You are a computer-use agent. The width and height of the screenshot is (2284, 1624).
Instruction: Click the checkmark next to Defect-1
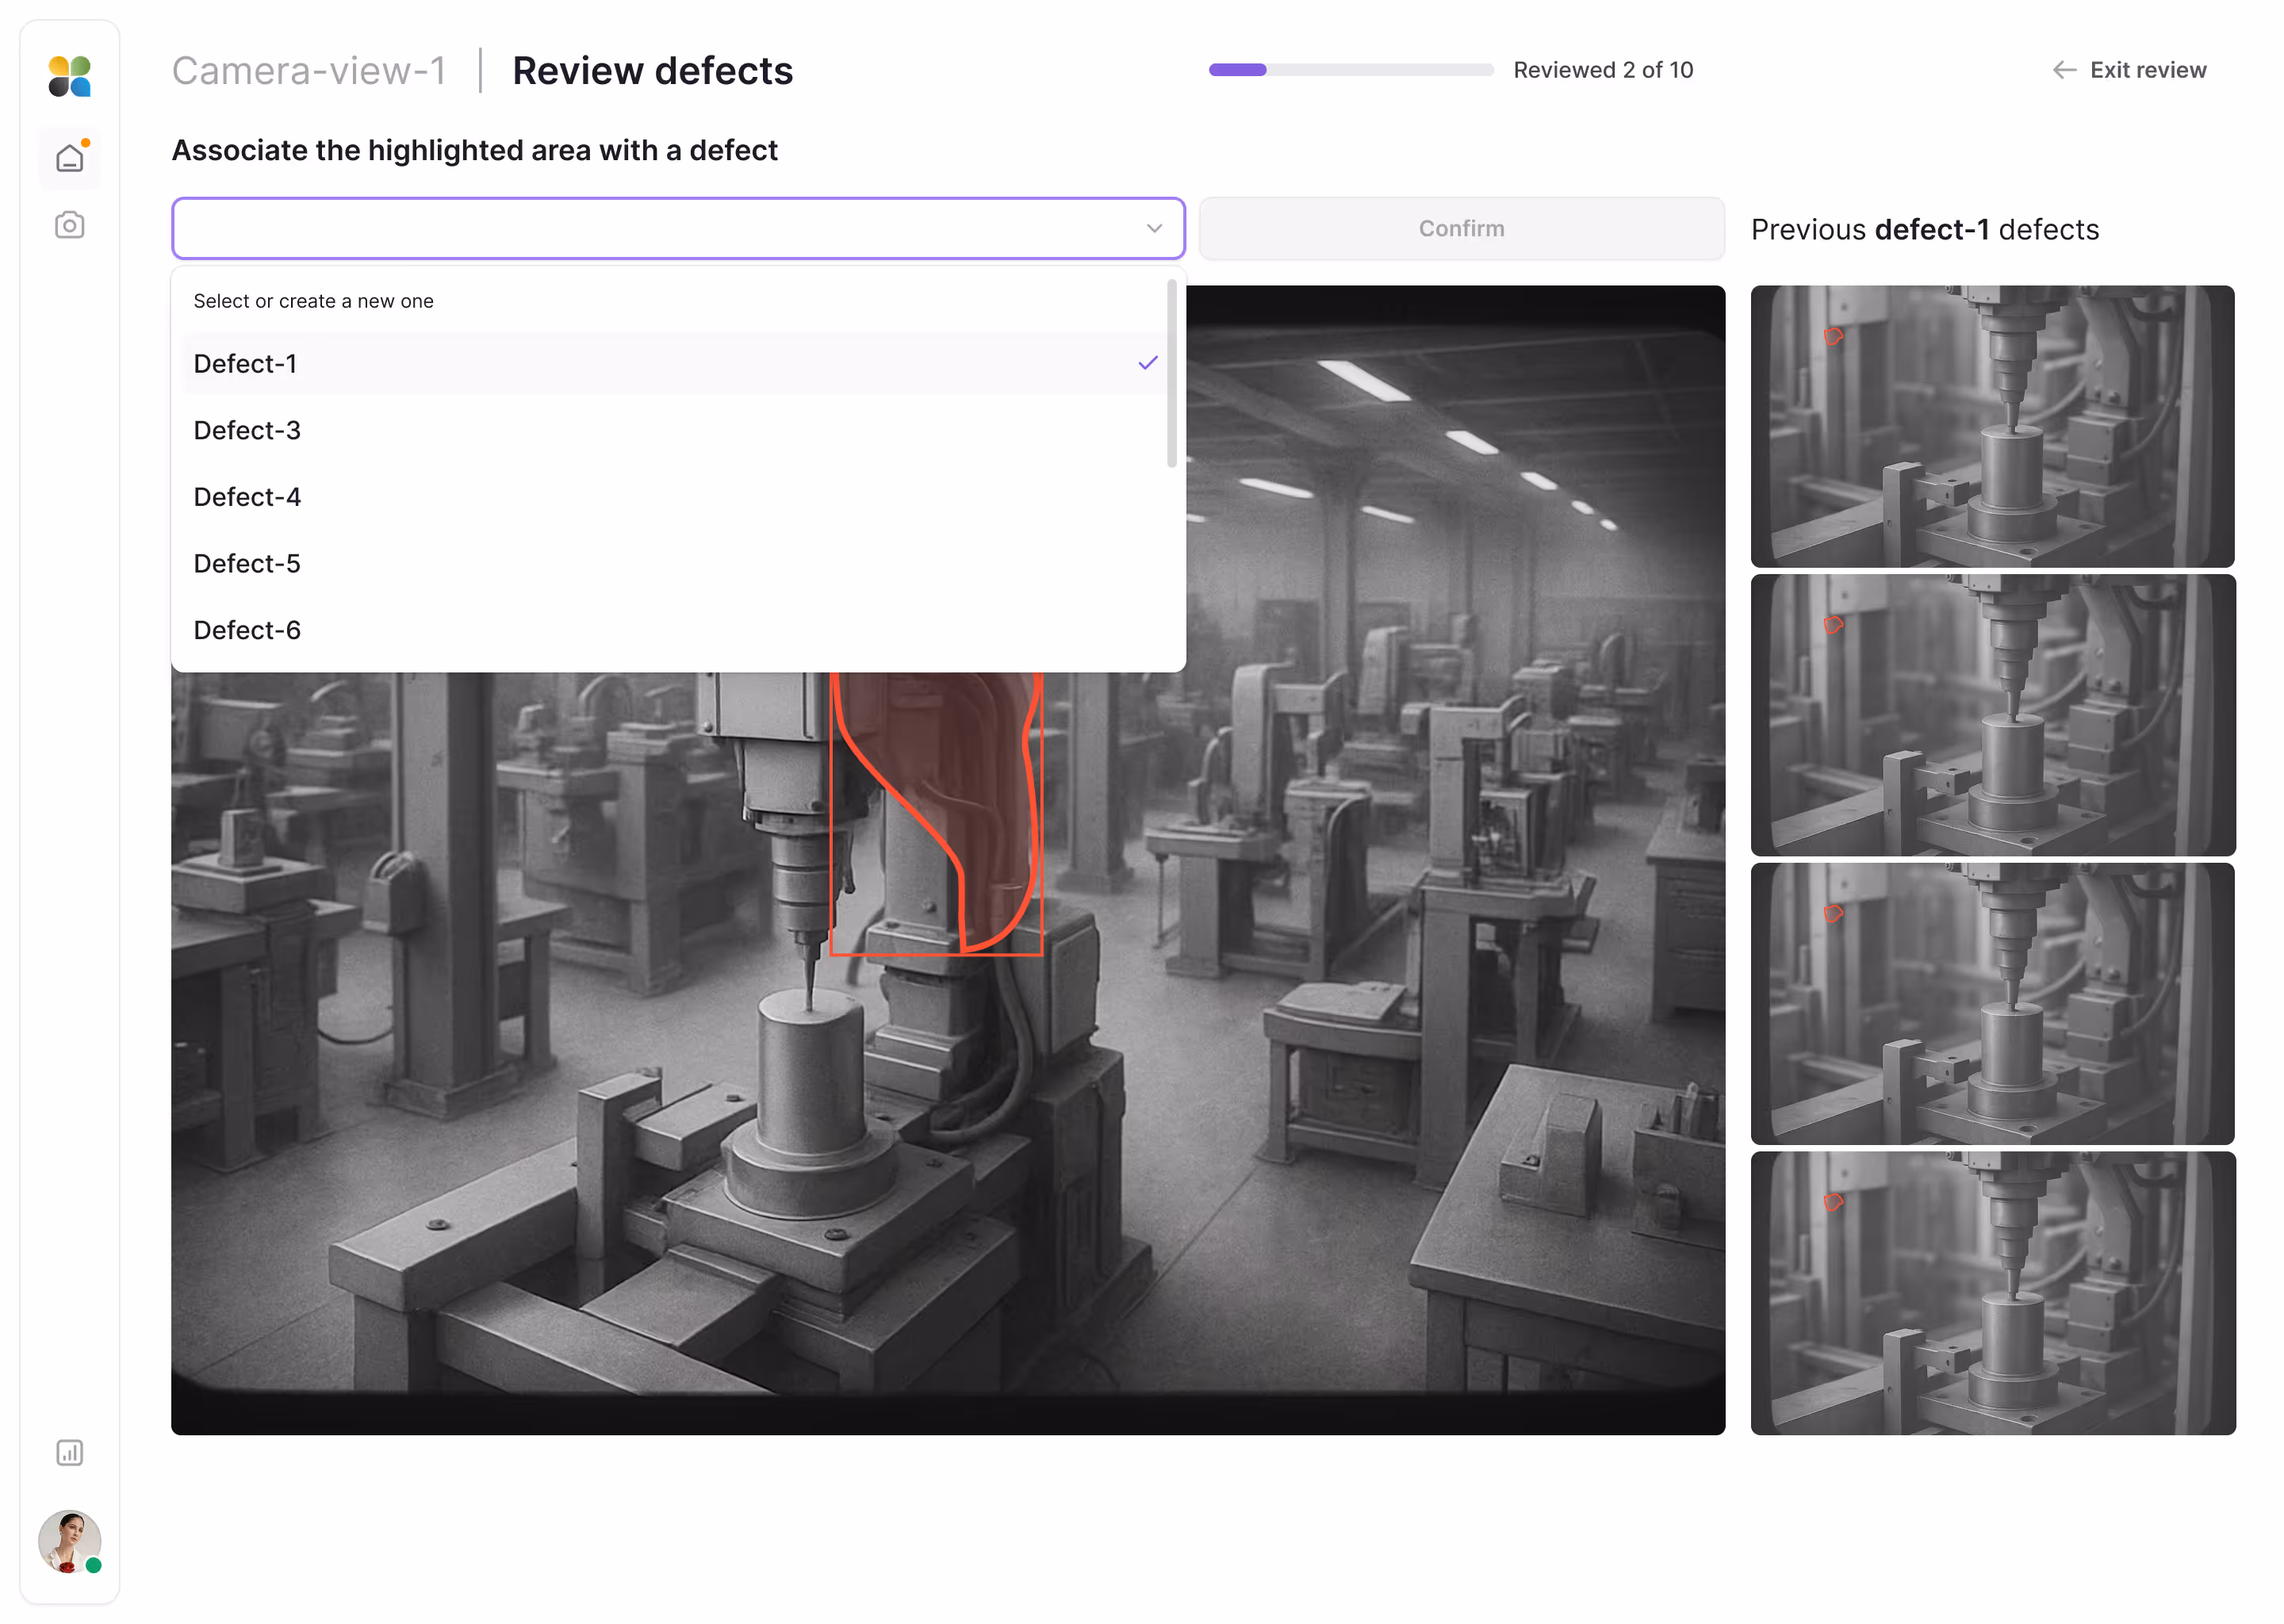point(1147,363)
